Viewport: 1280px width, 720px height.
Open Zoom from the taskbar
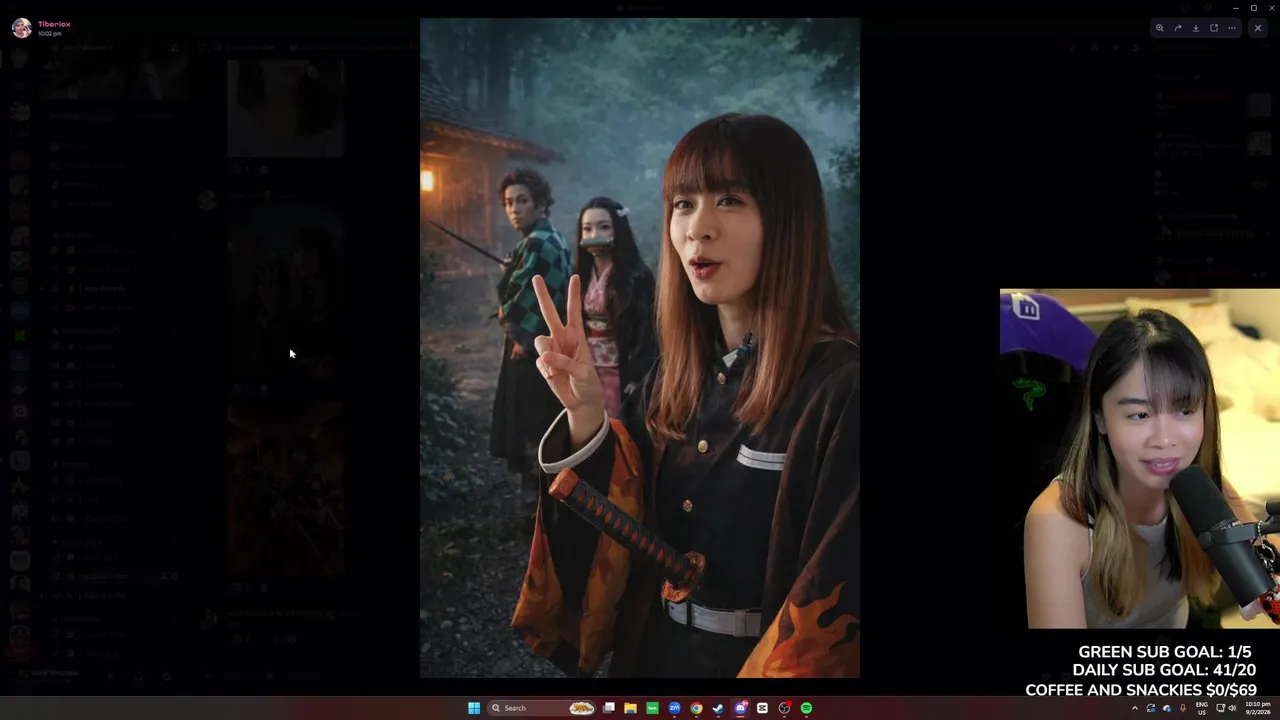tap(674, 708)
